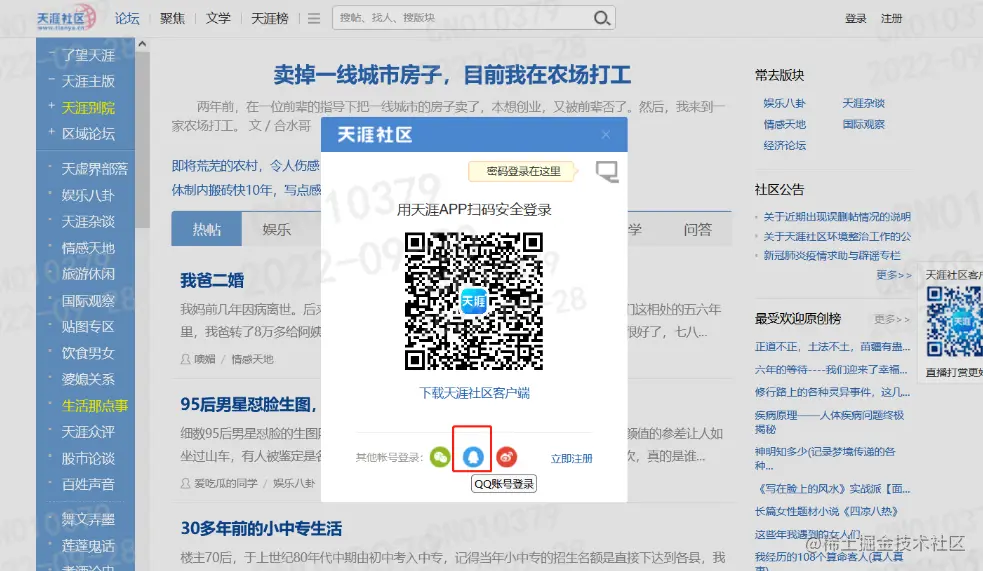Click author 爱吃瓜的同学 under the 95后 post
Image resolution: width=983 pixels, height=571 pixels.
(226, 483)
